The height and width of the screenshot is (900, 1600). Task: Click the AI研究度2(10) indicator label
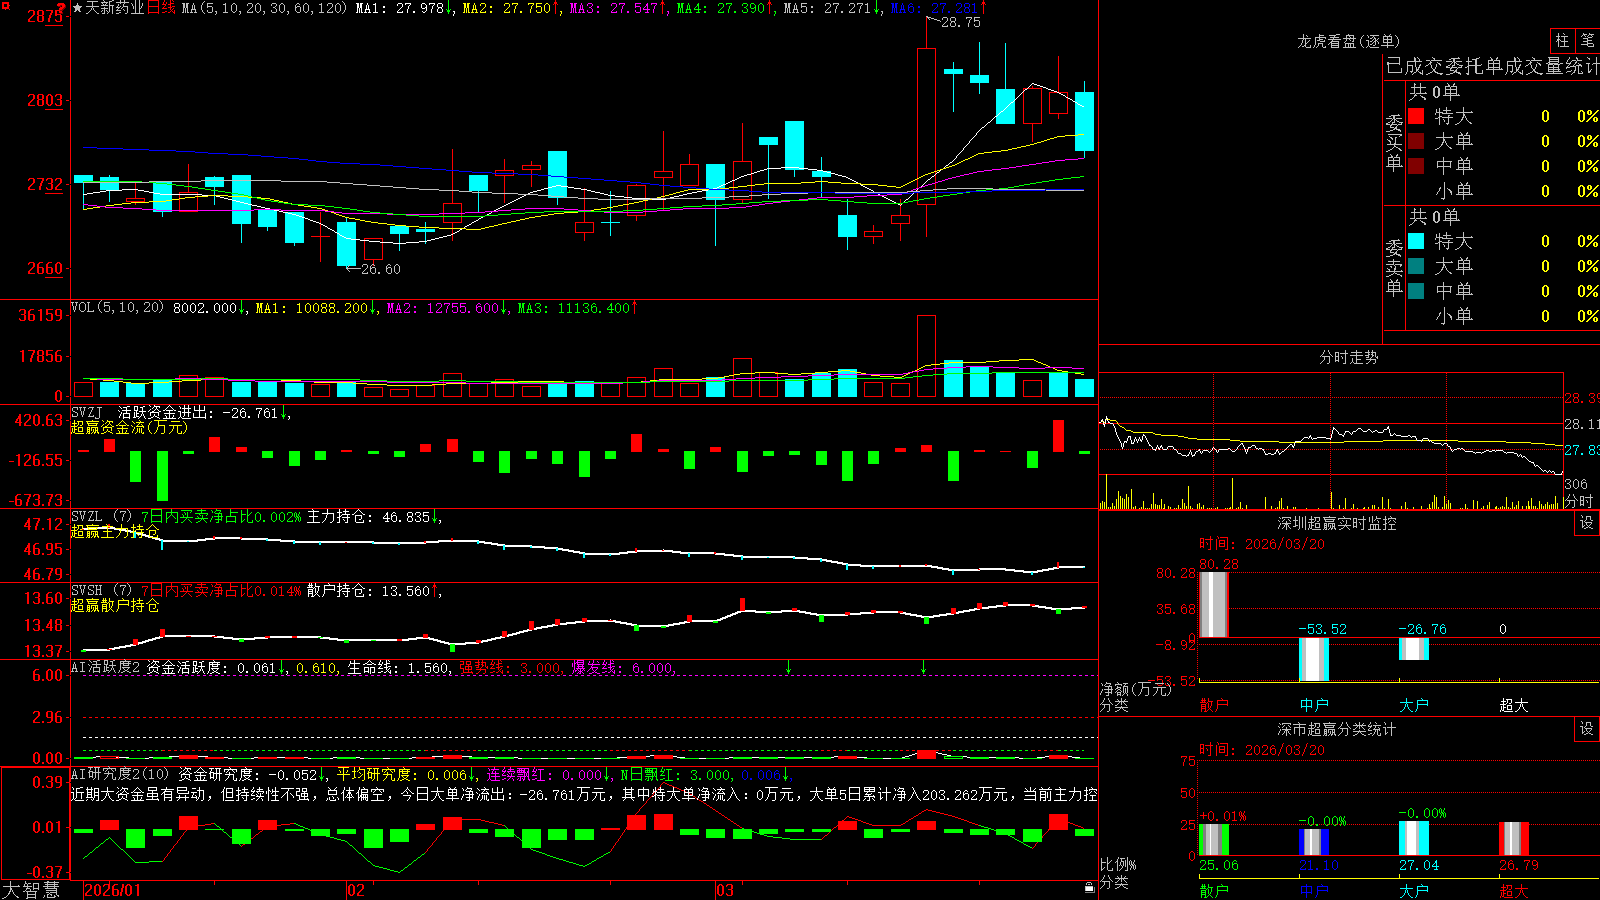click(x=120, y=774)
